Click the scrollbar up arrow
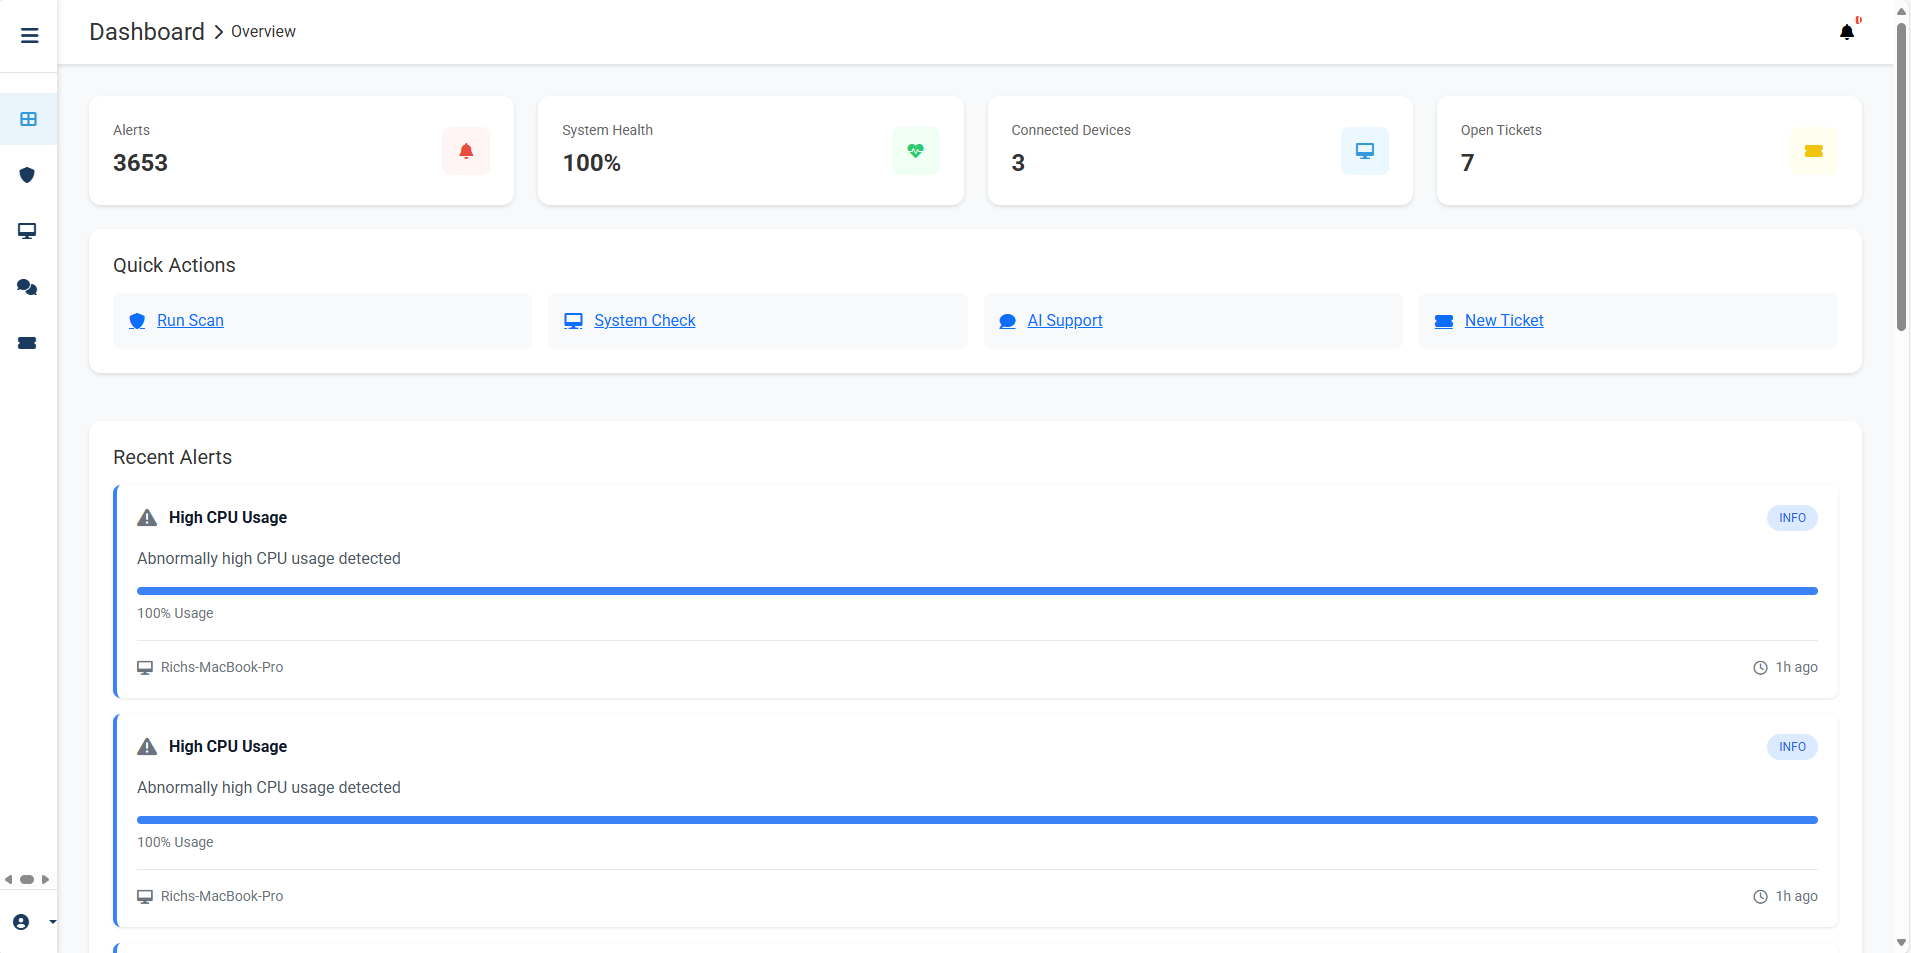Image resolution: width=1911 pixels, height=953 pixels. pyautogui.click(x=1901, y=11)
